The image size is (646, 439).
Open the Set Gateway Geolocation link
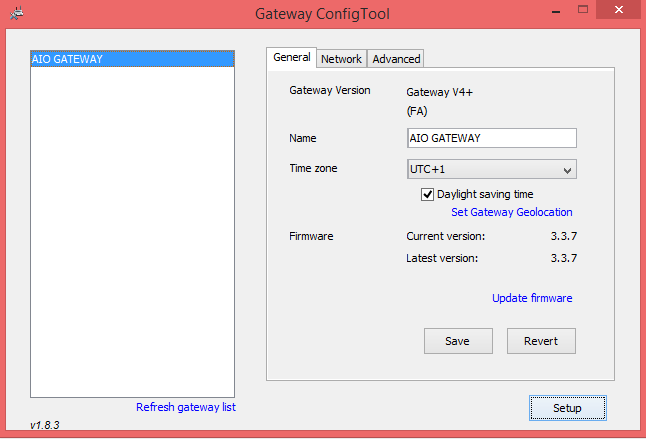512,212
